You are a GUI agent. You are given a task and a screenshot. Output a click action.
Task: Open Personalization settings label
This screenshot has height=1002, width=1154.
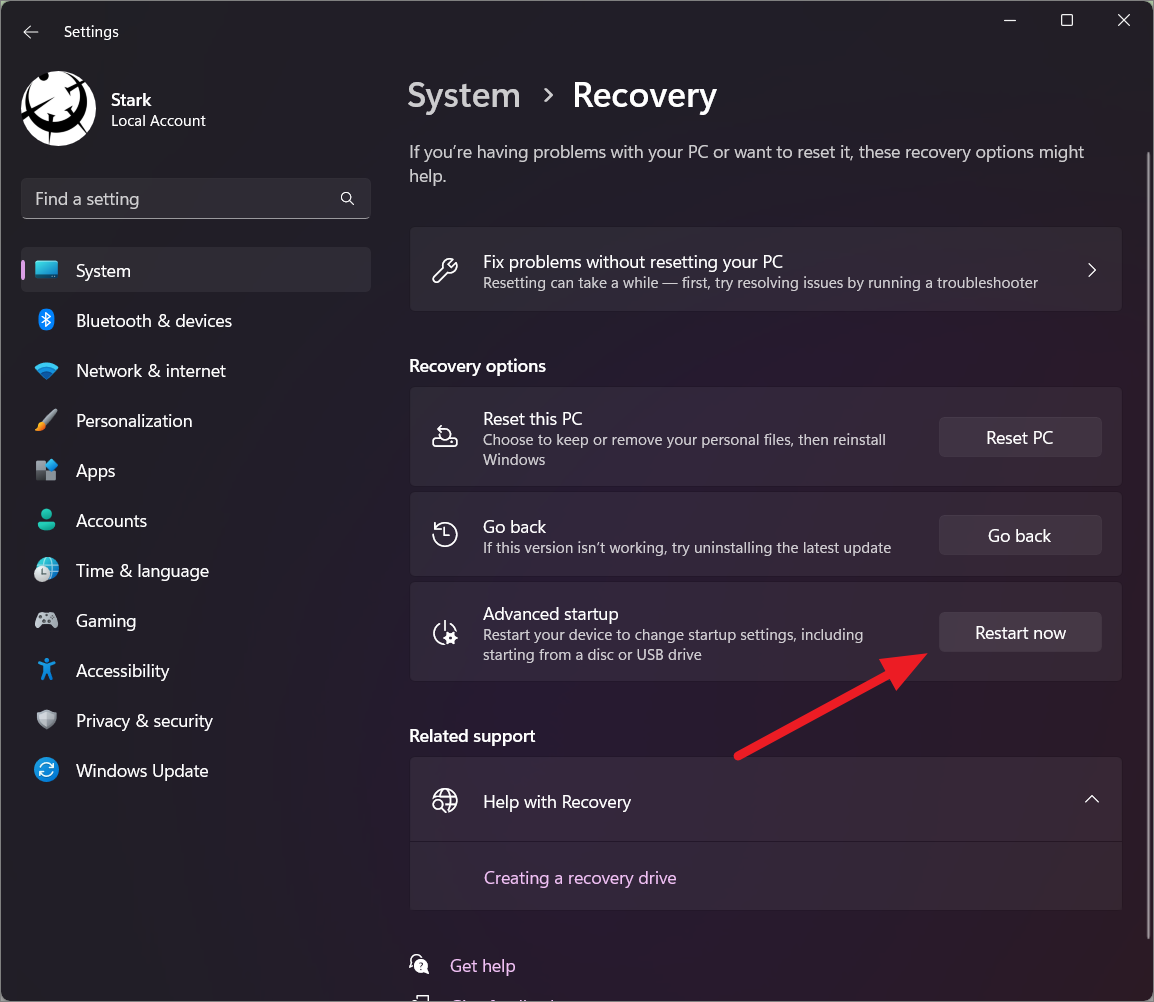(134, 421)
